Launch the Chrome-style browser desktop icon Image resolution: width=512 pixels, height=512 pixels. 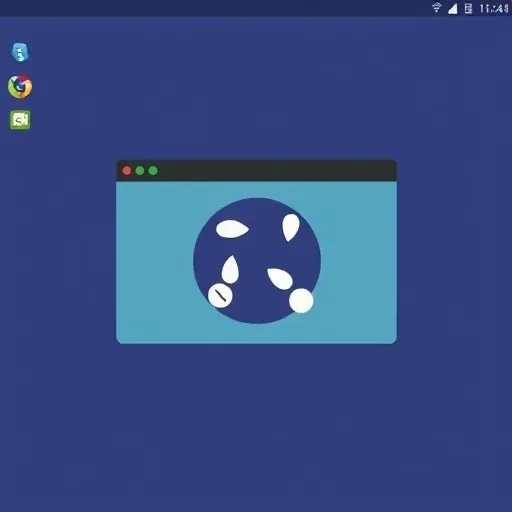tap(20, 87)
